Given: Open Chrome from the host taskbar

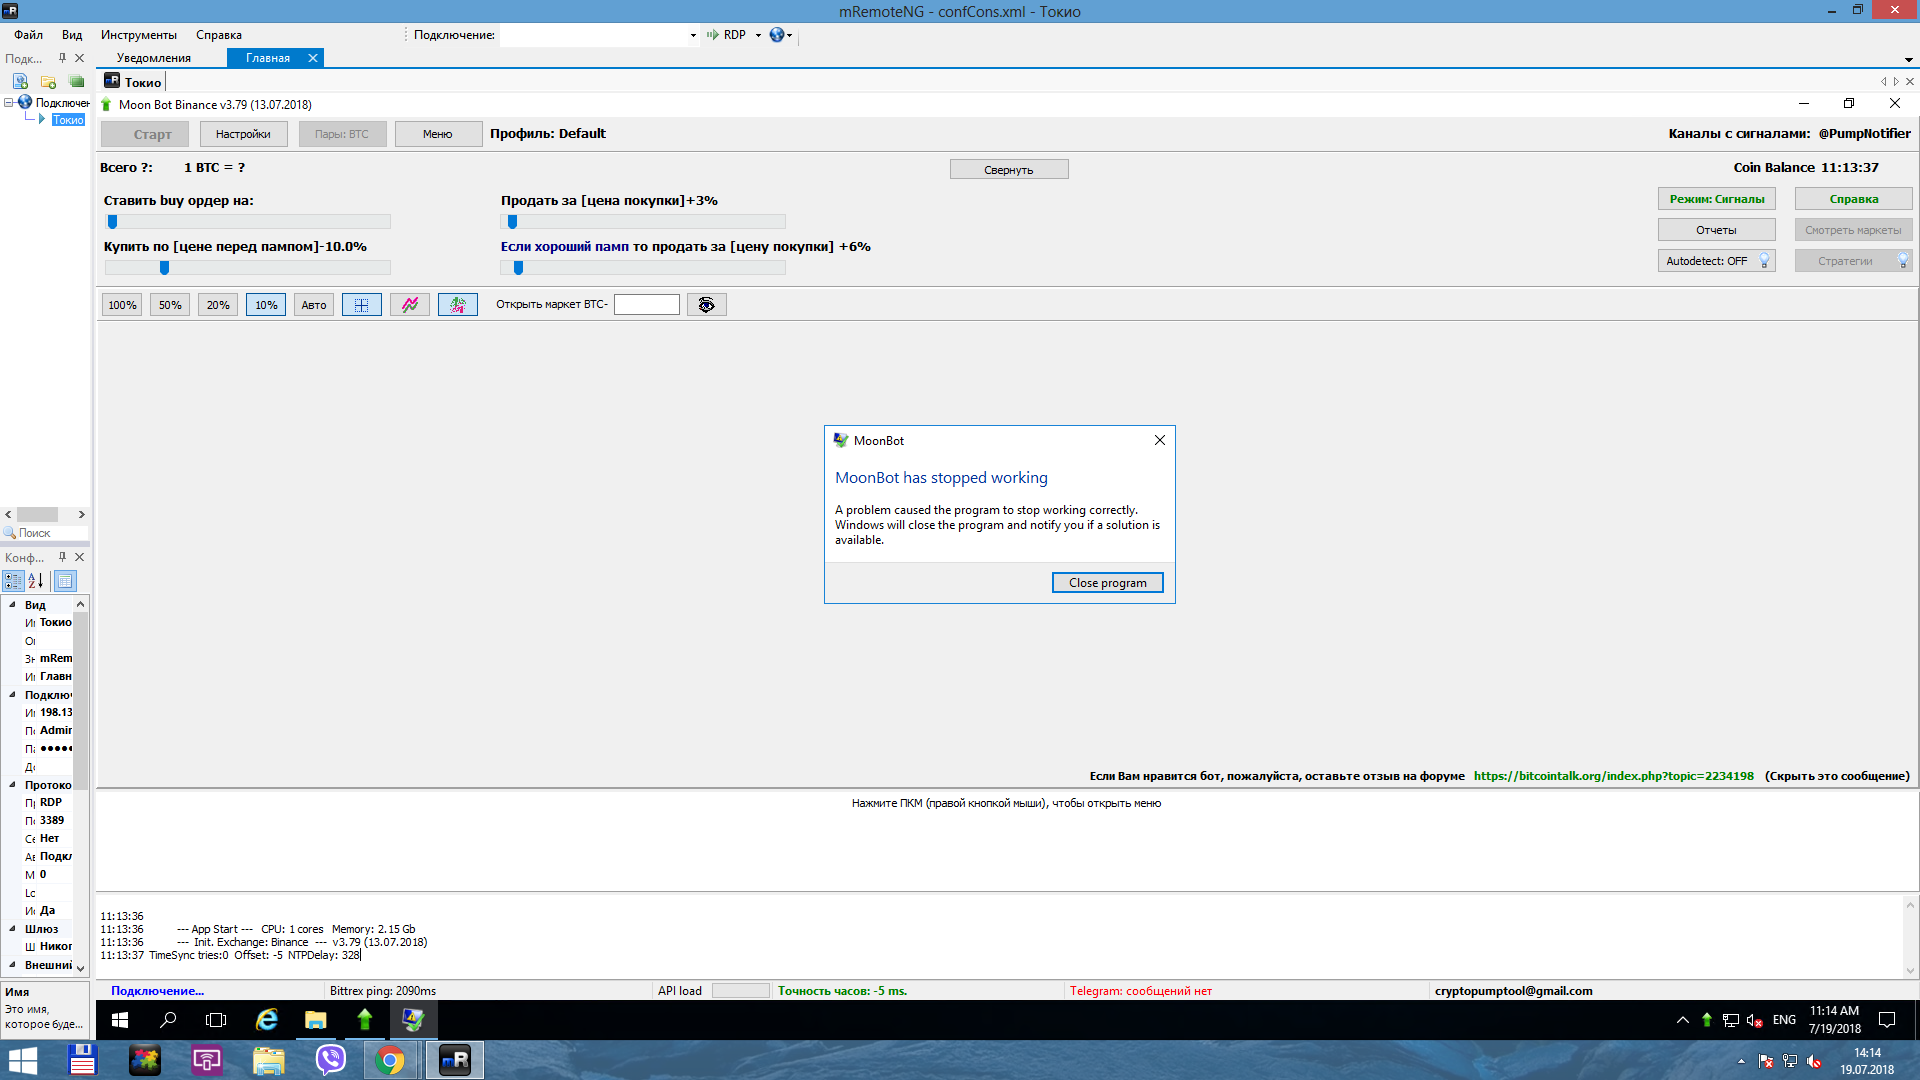Looking at the screenshot, I should pos(391,1060).
